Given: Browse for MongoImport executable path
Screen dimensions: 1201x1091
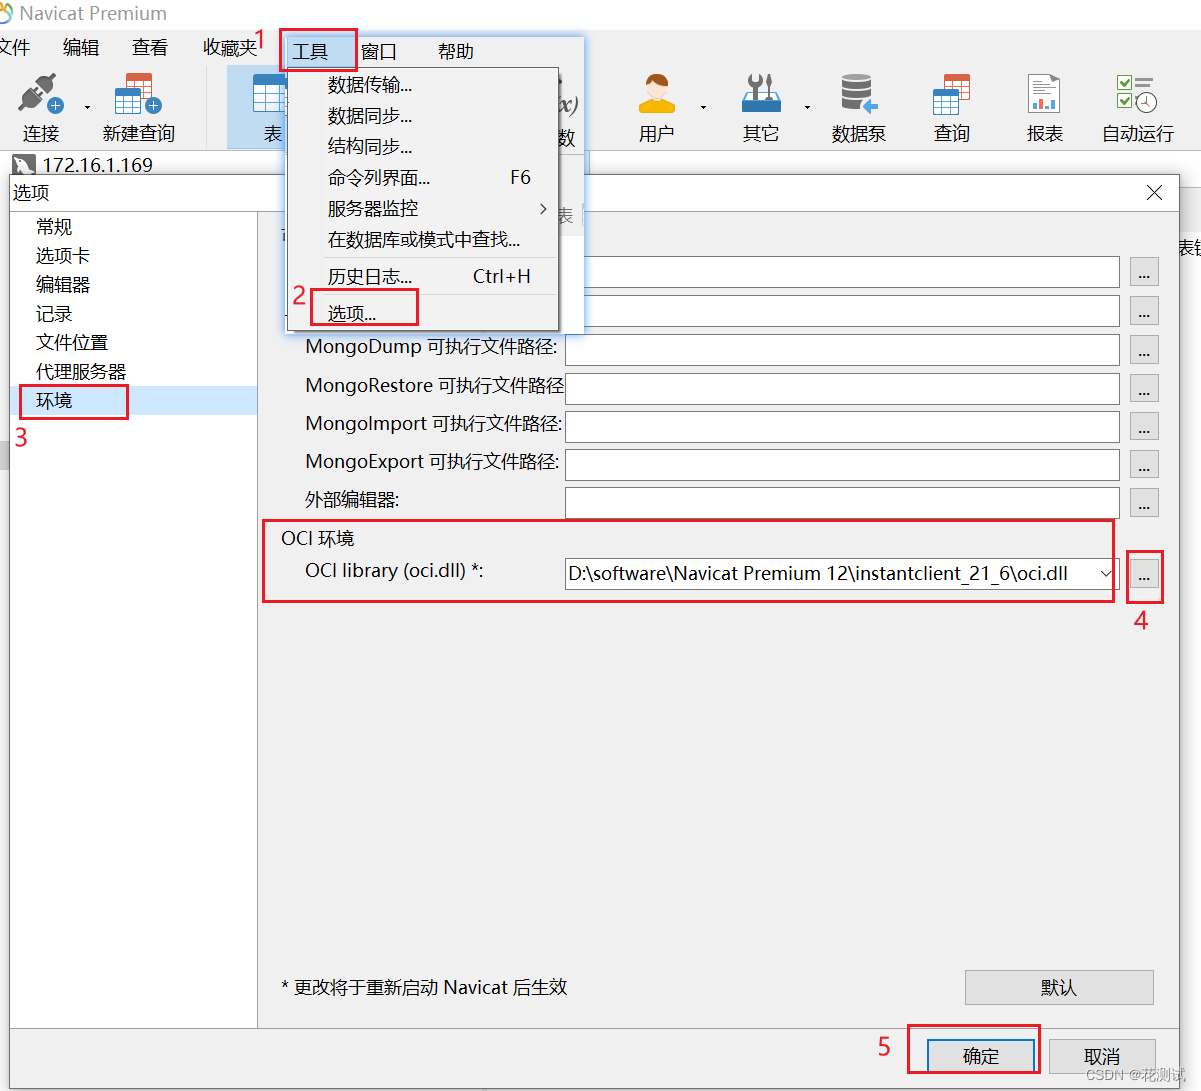Looking at the screenshot, I should pyautogui.click(x=1144, y=427).
